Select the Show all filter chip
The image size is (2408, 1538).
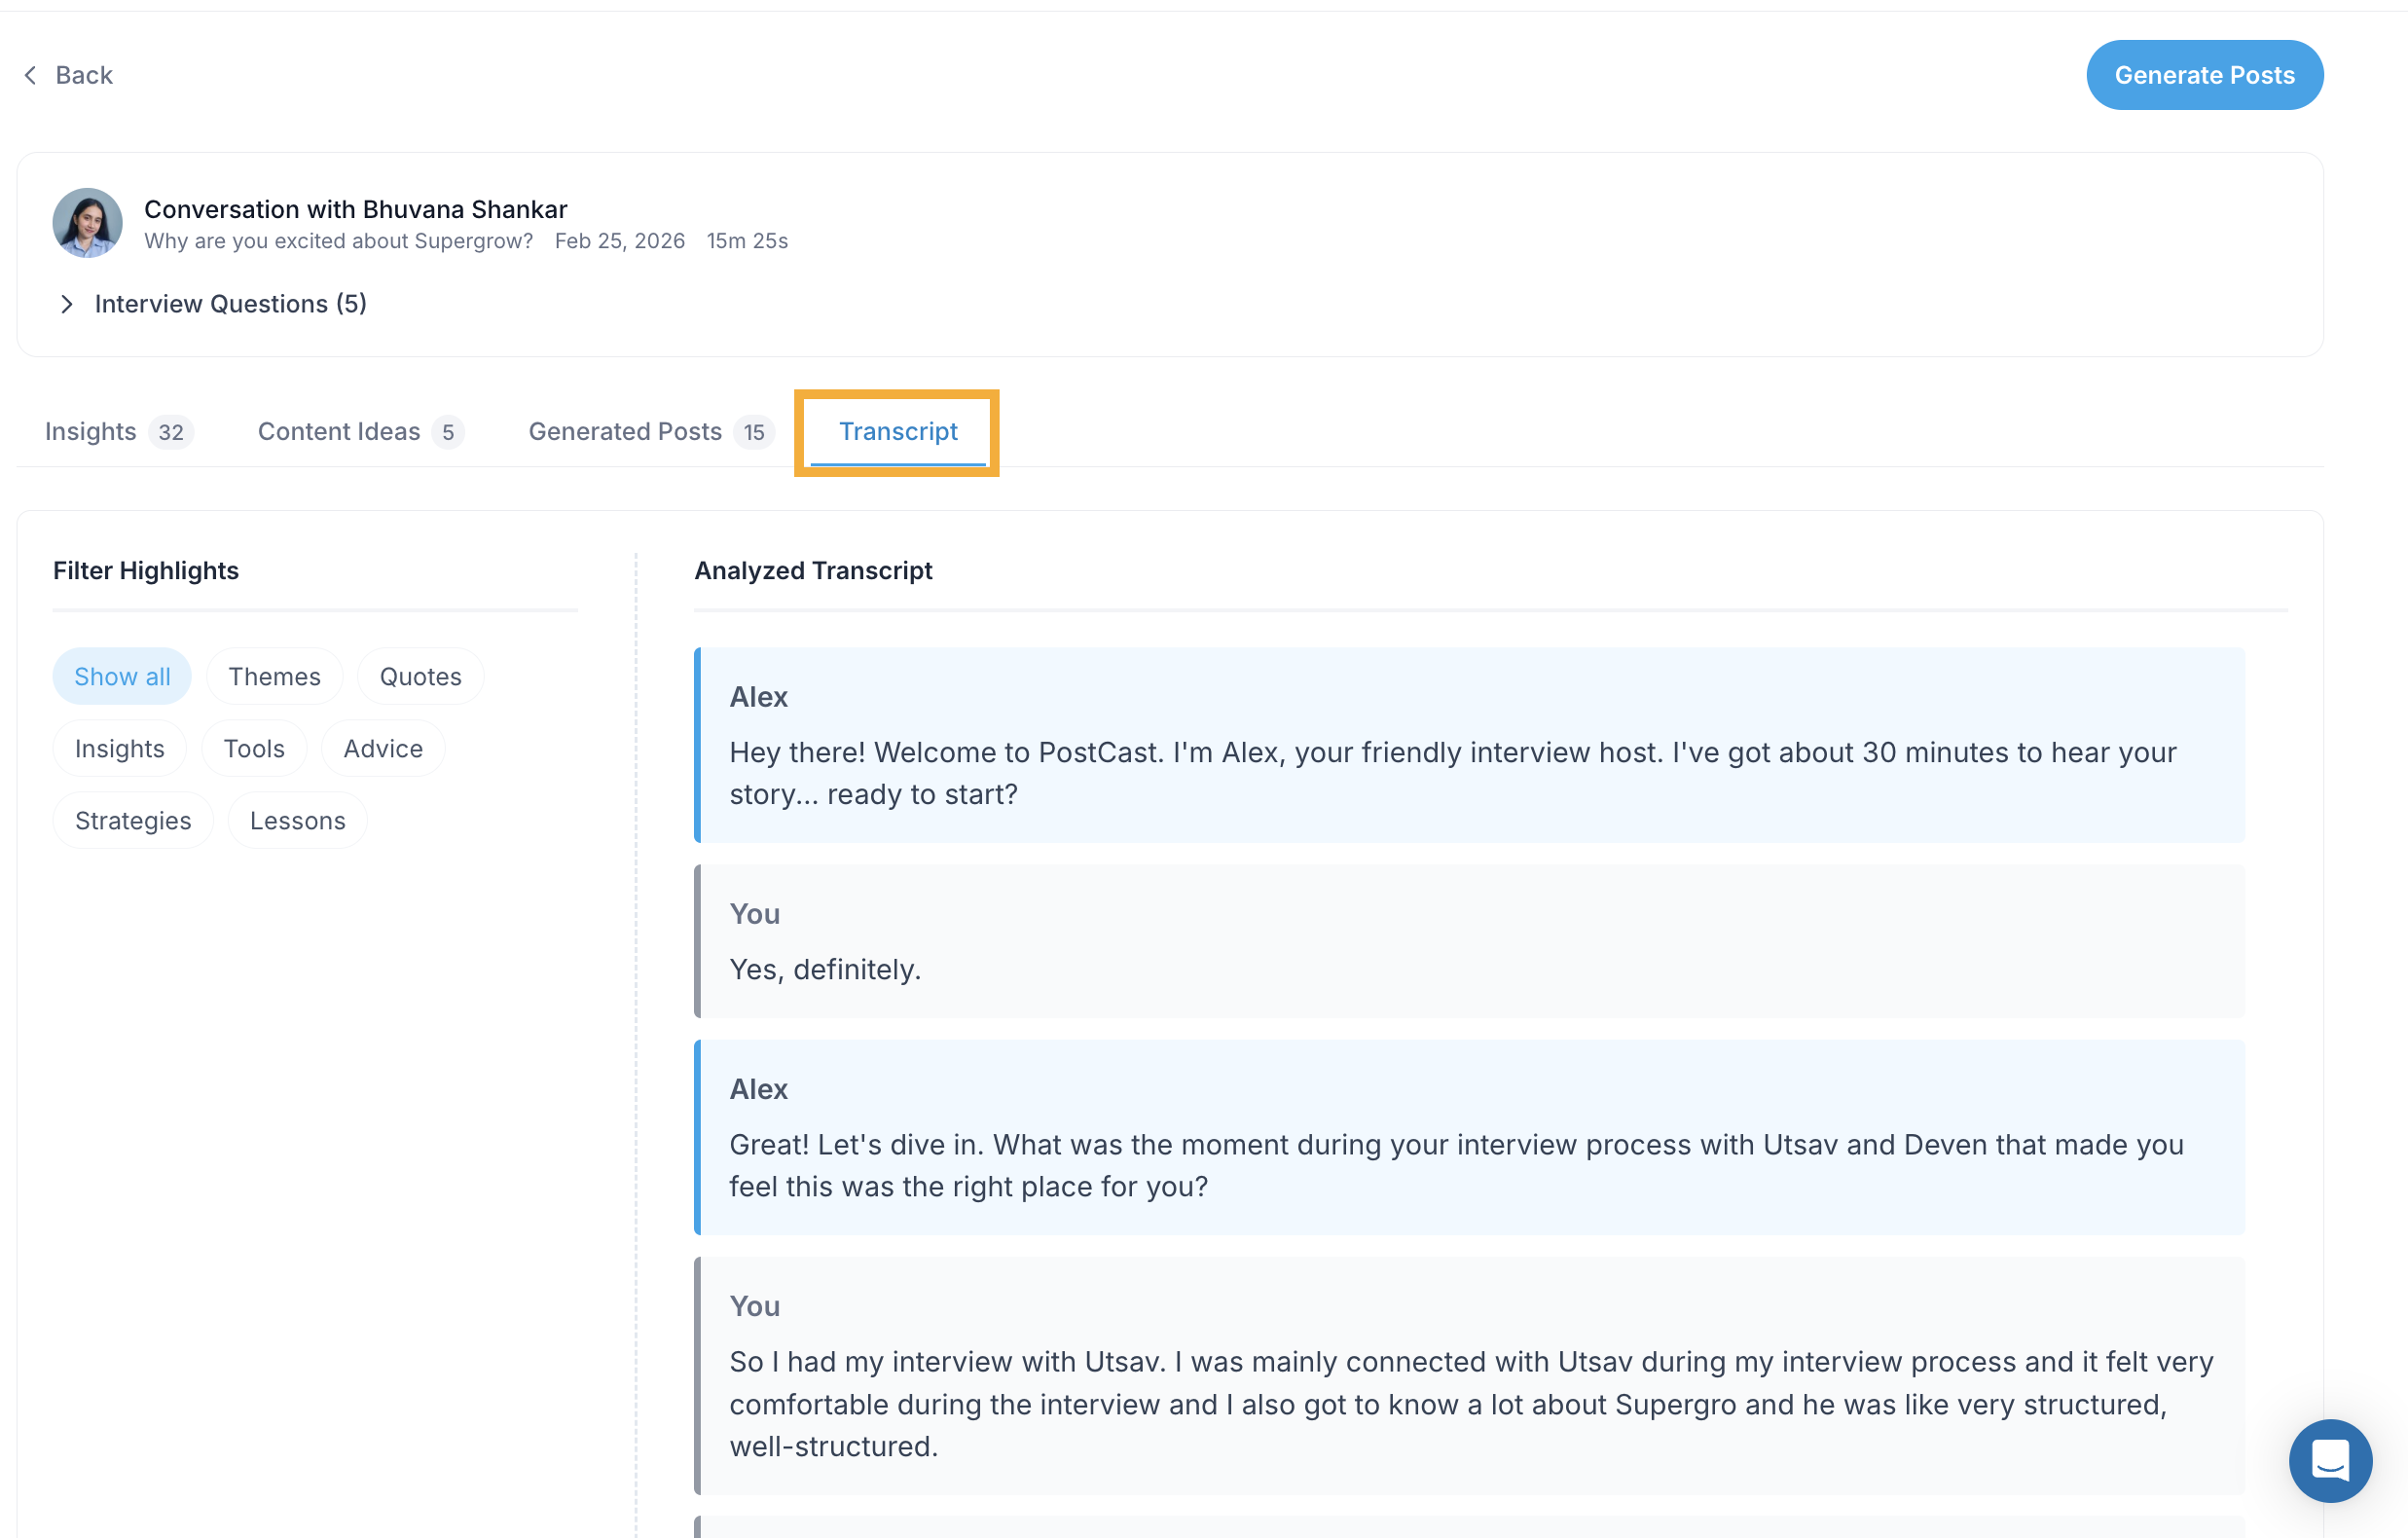pyautogui.click(x=122, y=676)
